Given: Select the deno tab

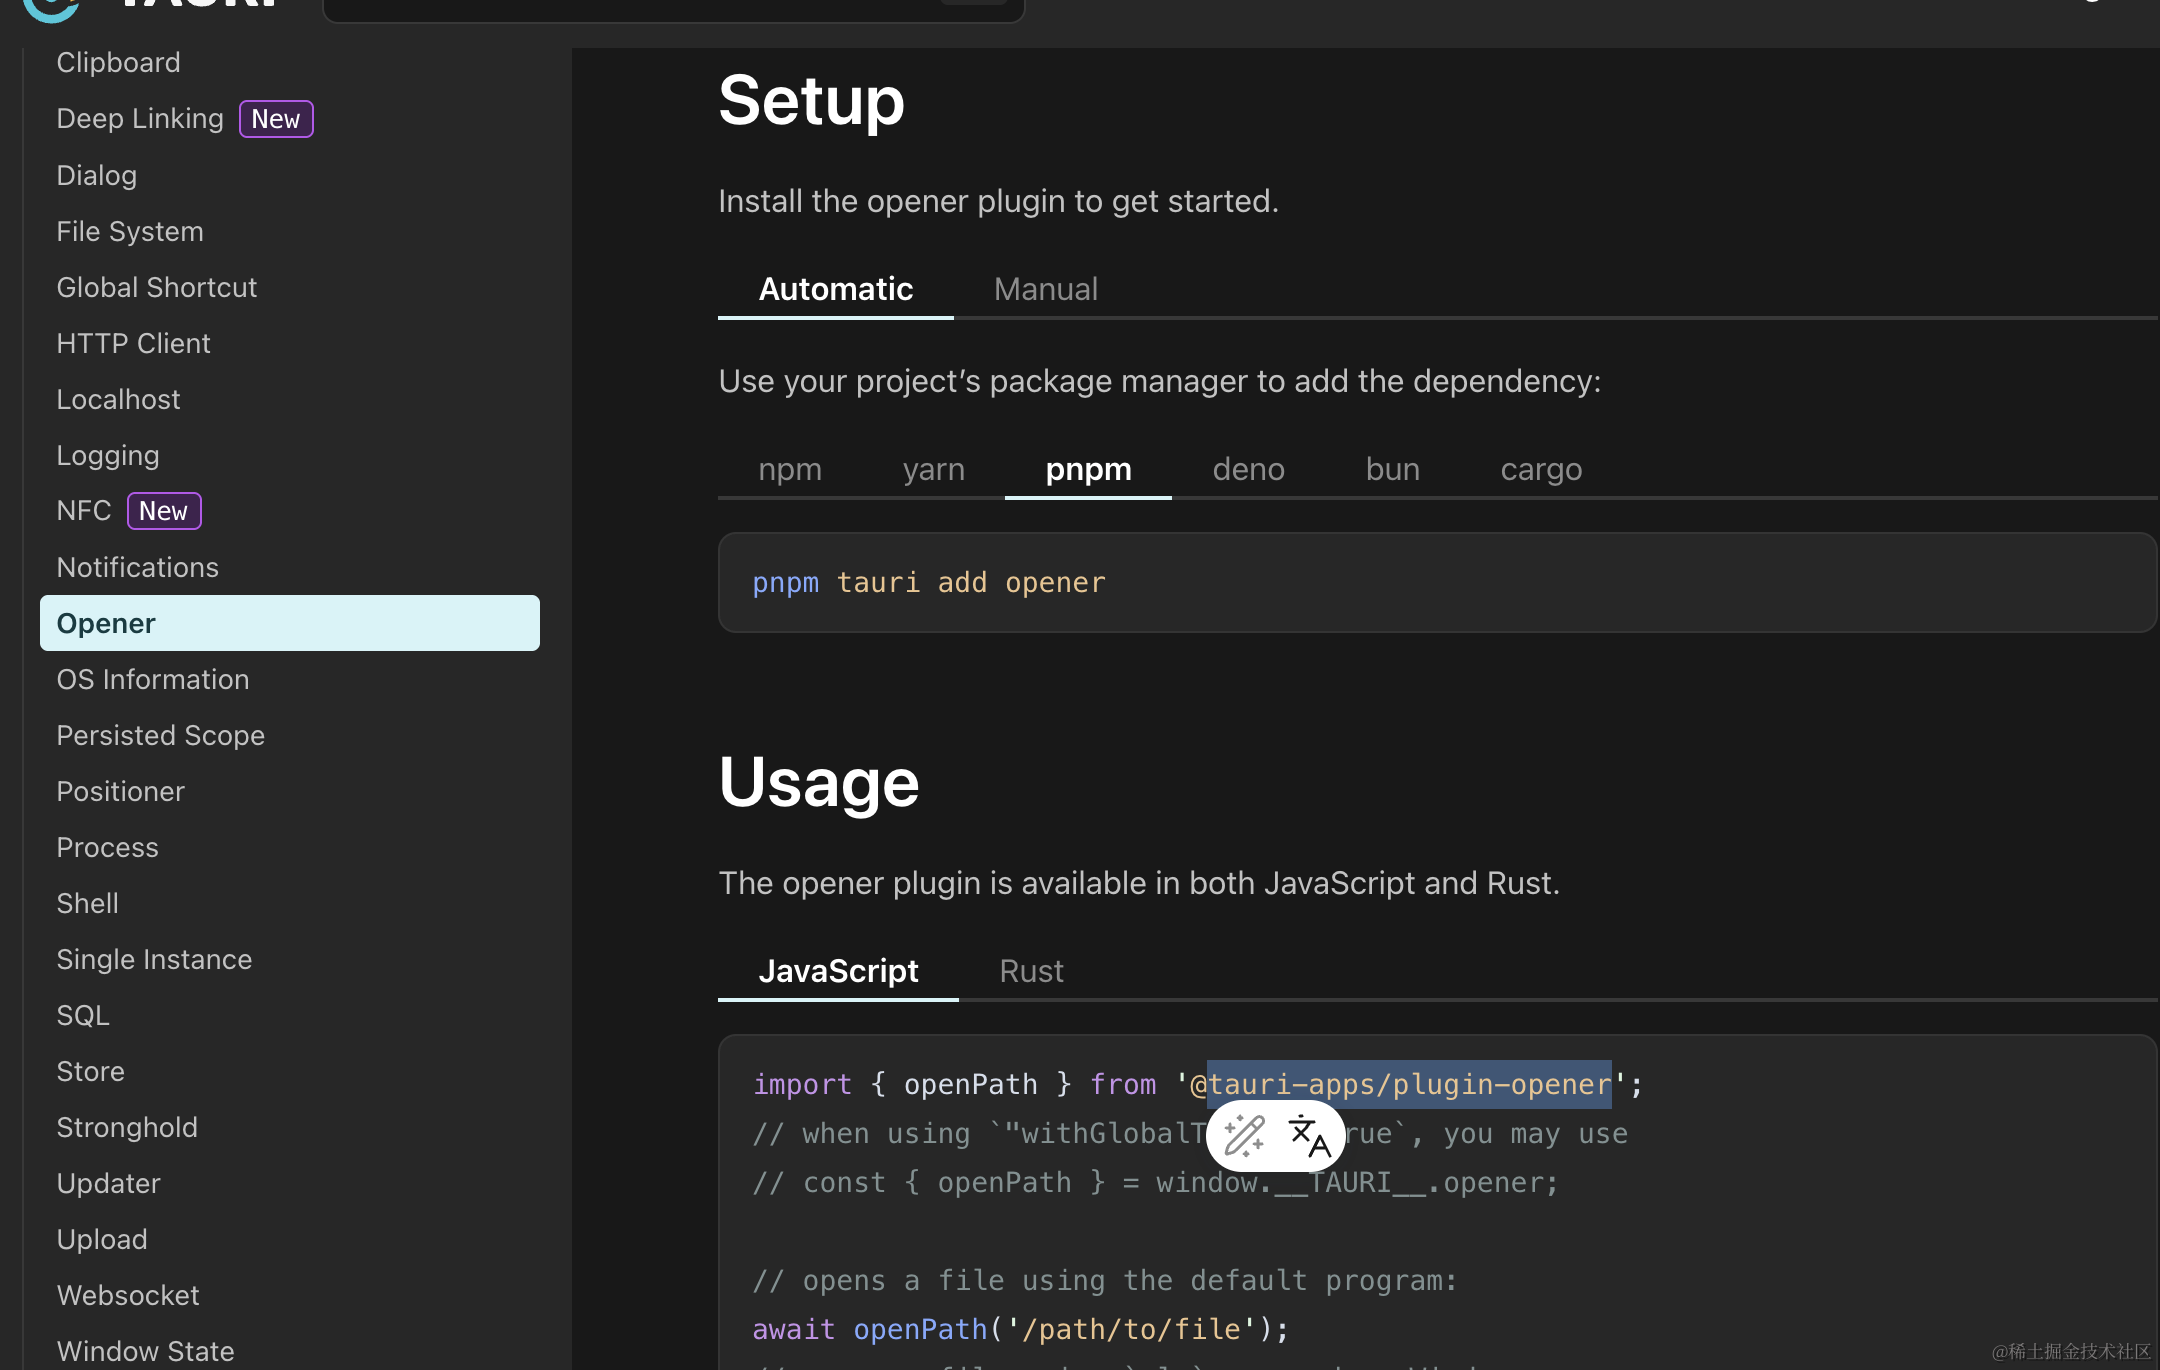Looking at the screenshot, I should tap(1247, 470).
